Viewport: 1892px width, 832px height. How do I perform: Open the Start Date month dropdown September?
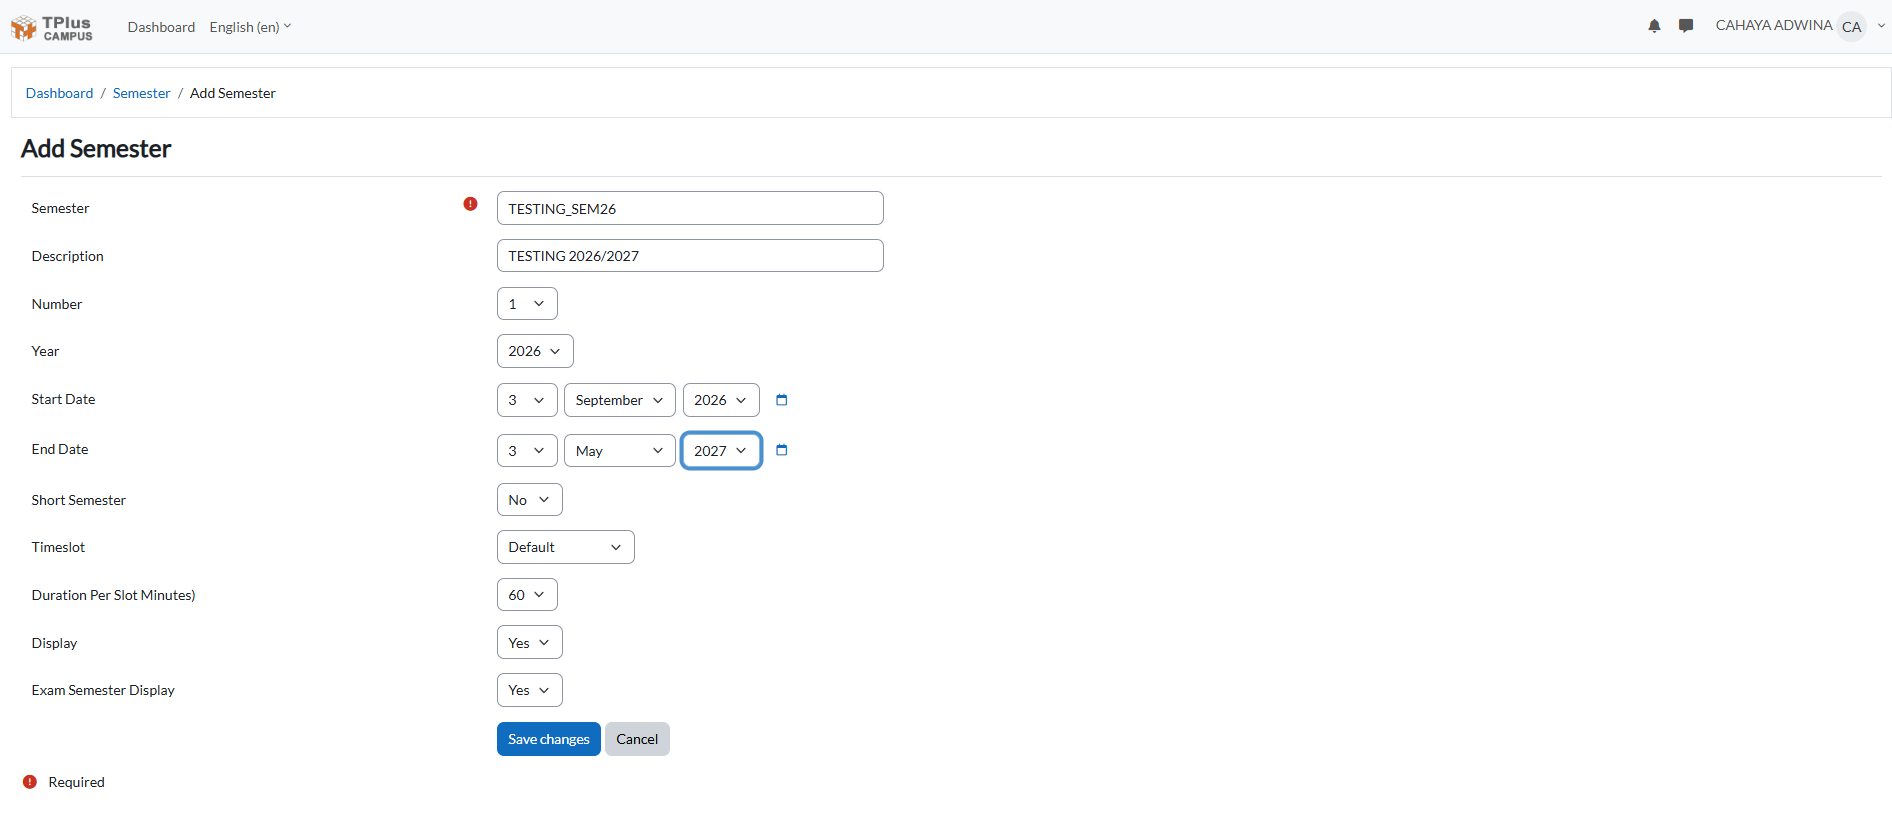620,400
